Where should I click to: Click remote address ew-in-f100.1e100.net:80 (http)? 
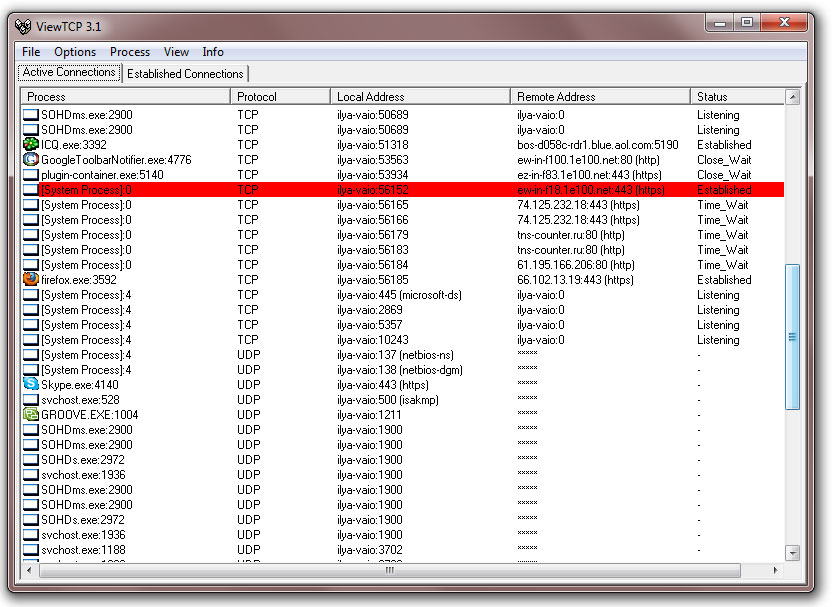(588, 160)
